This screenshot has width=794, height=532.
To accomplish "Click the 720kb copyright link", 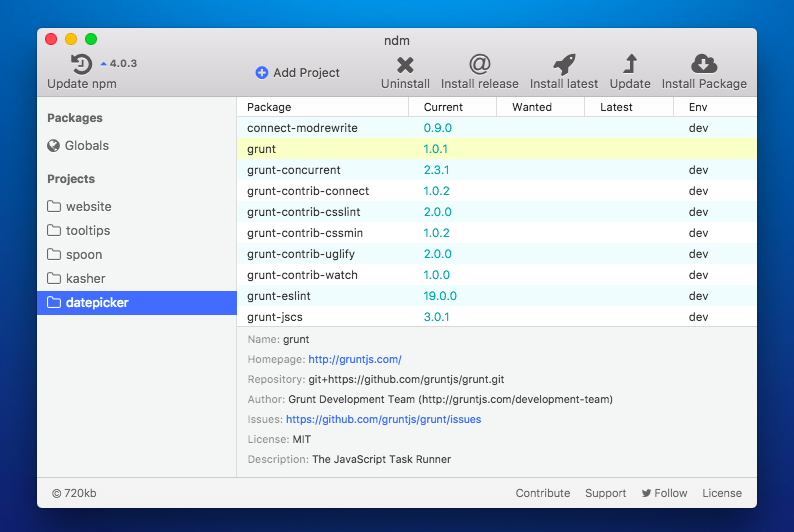I will coord(74,493).
